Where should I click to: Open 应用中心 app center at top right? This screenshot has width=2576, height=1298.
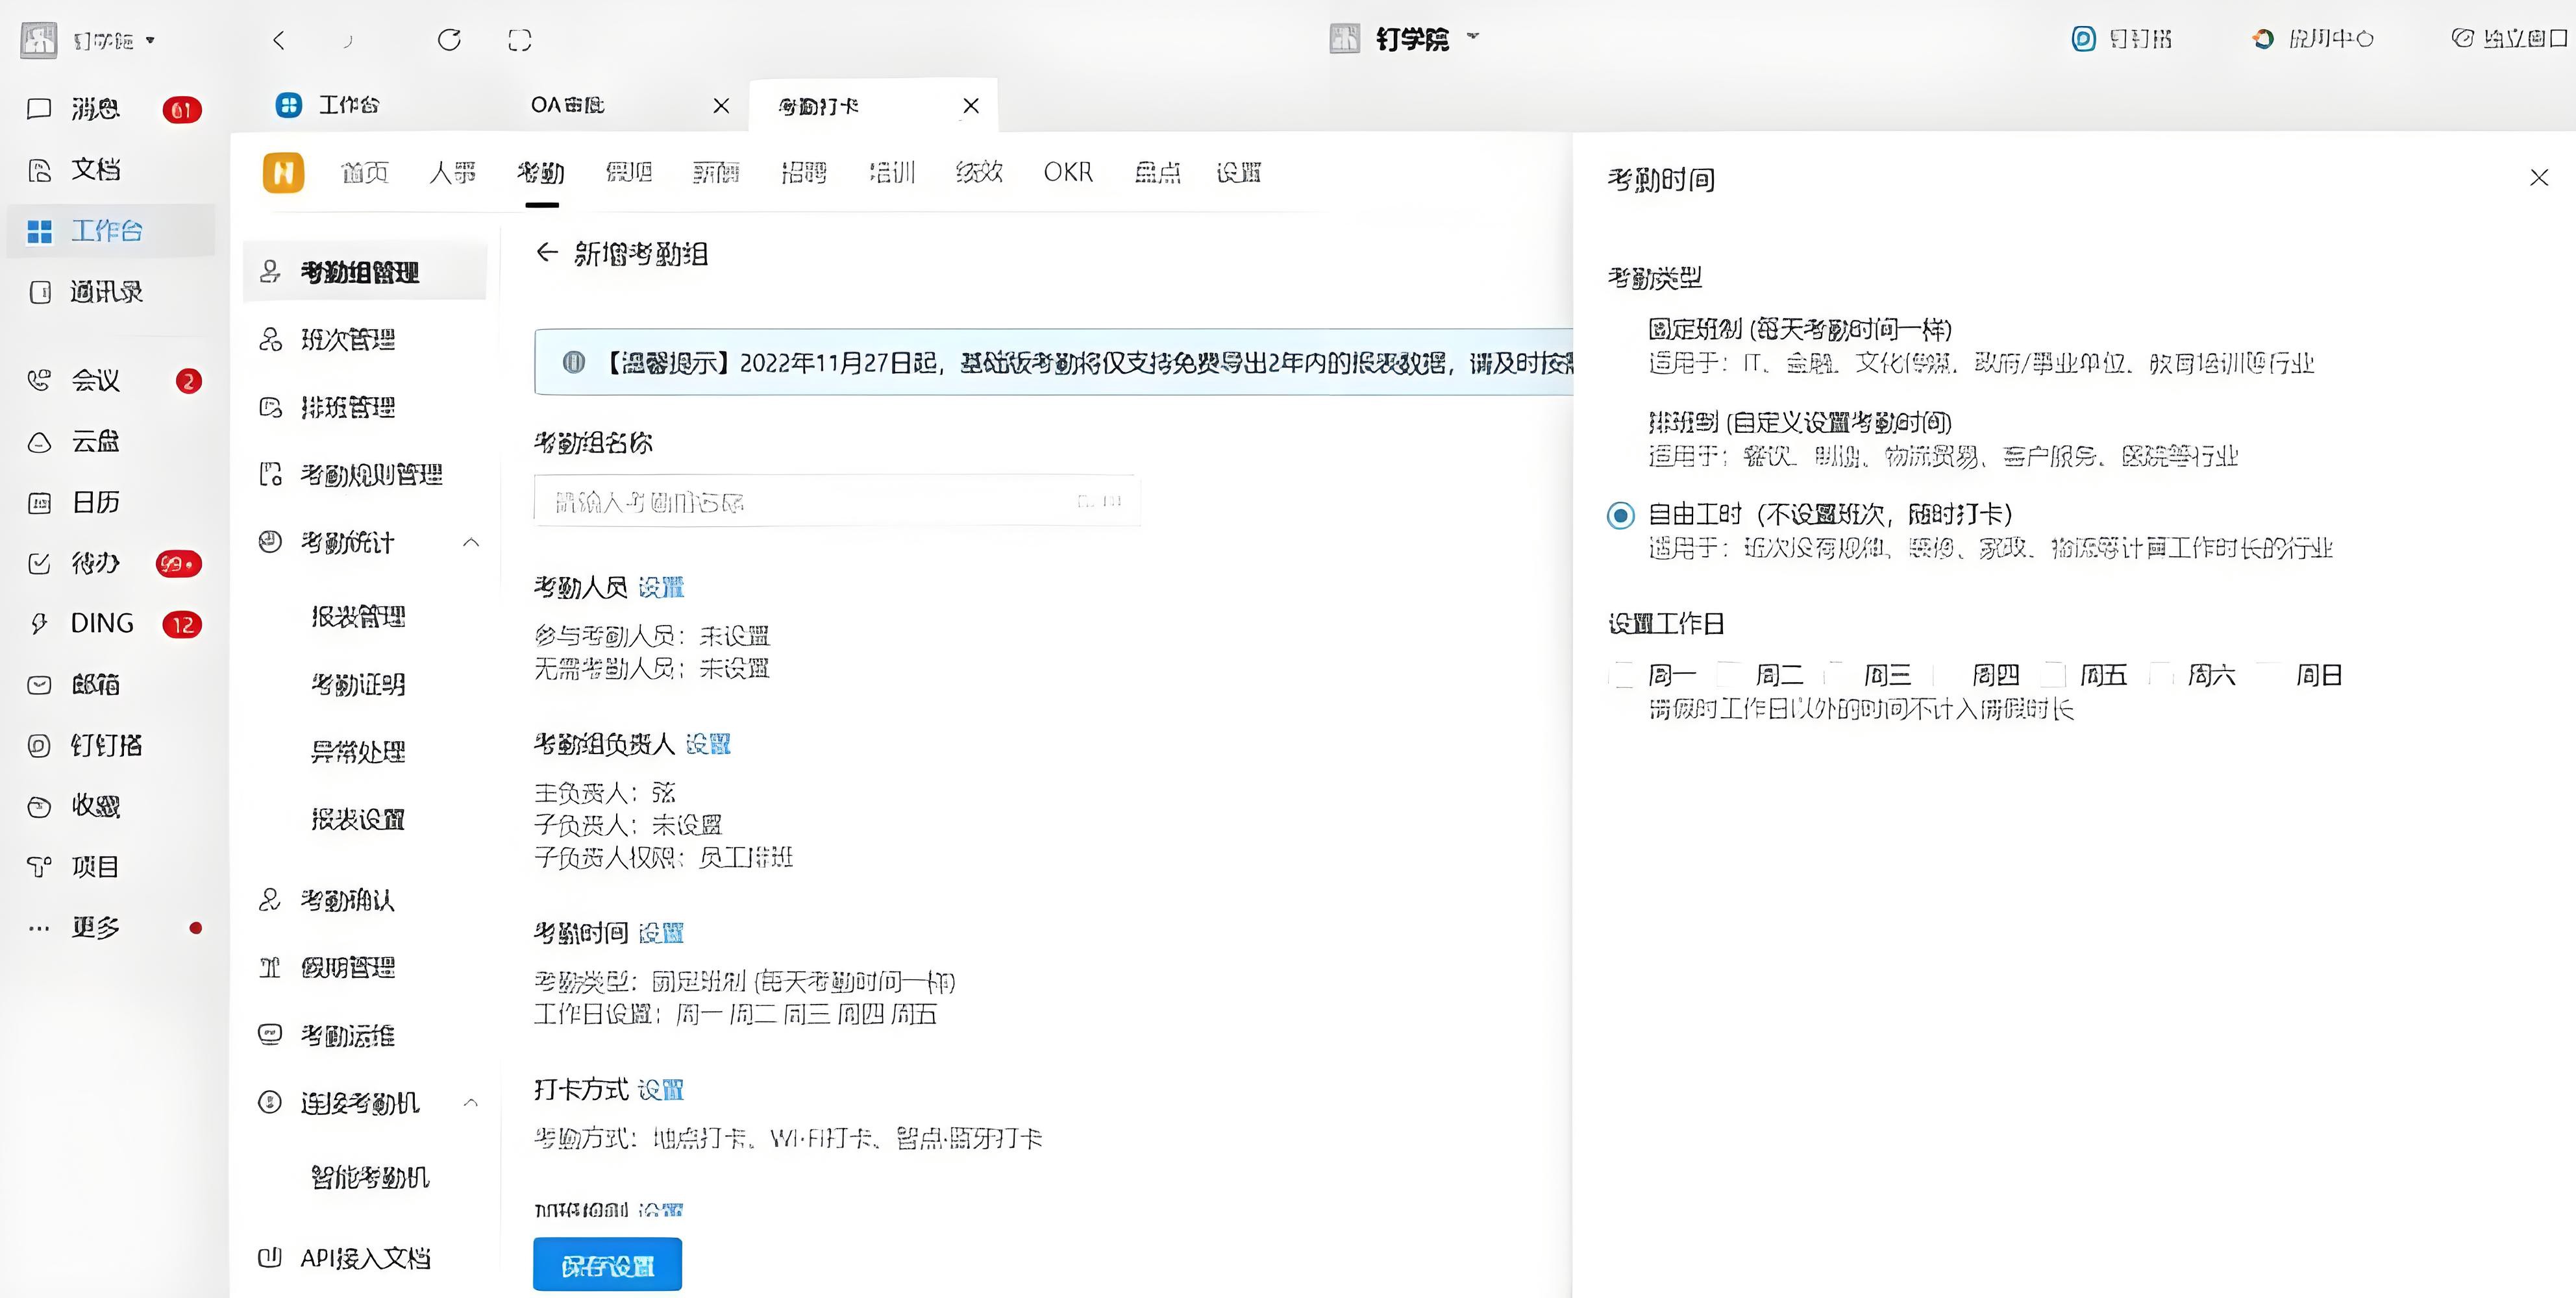(2313, 39)
